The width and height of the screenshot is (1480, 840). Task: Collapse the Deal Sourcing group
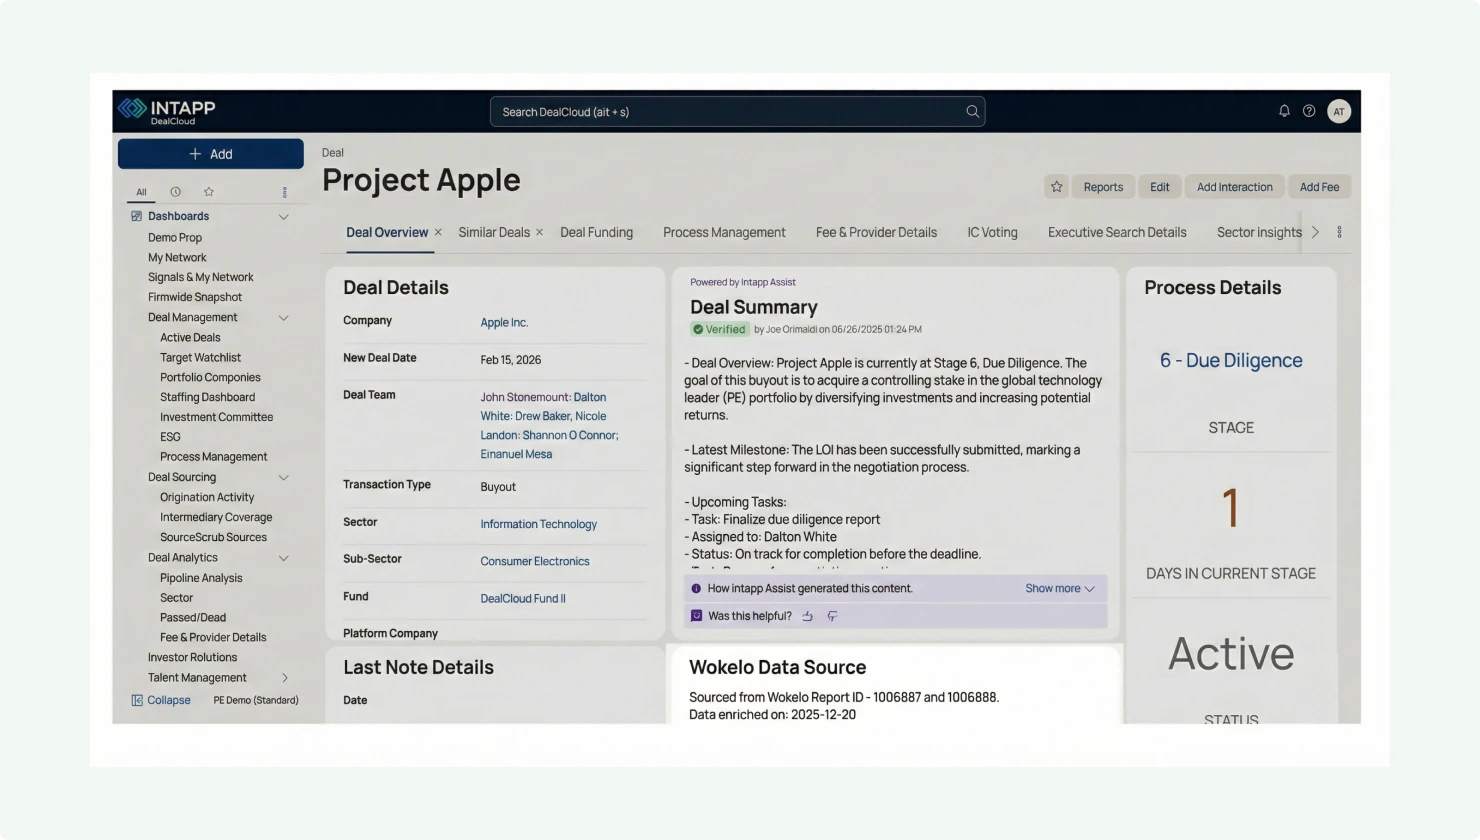coord(283,478)
